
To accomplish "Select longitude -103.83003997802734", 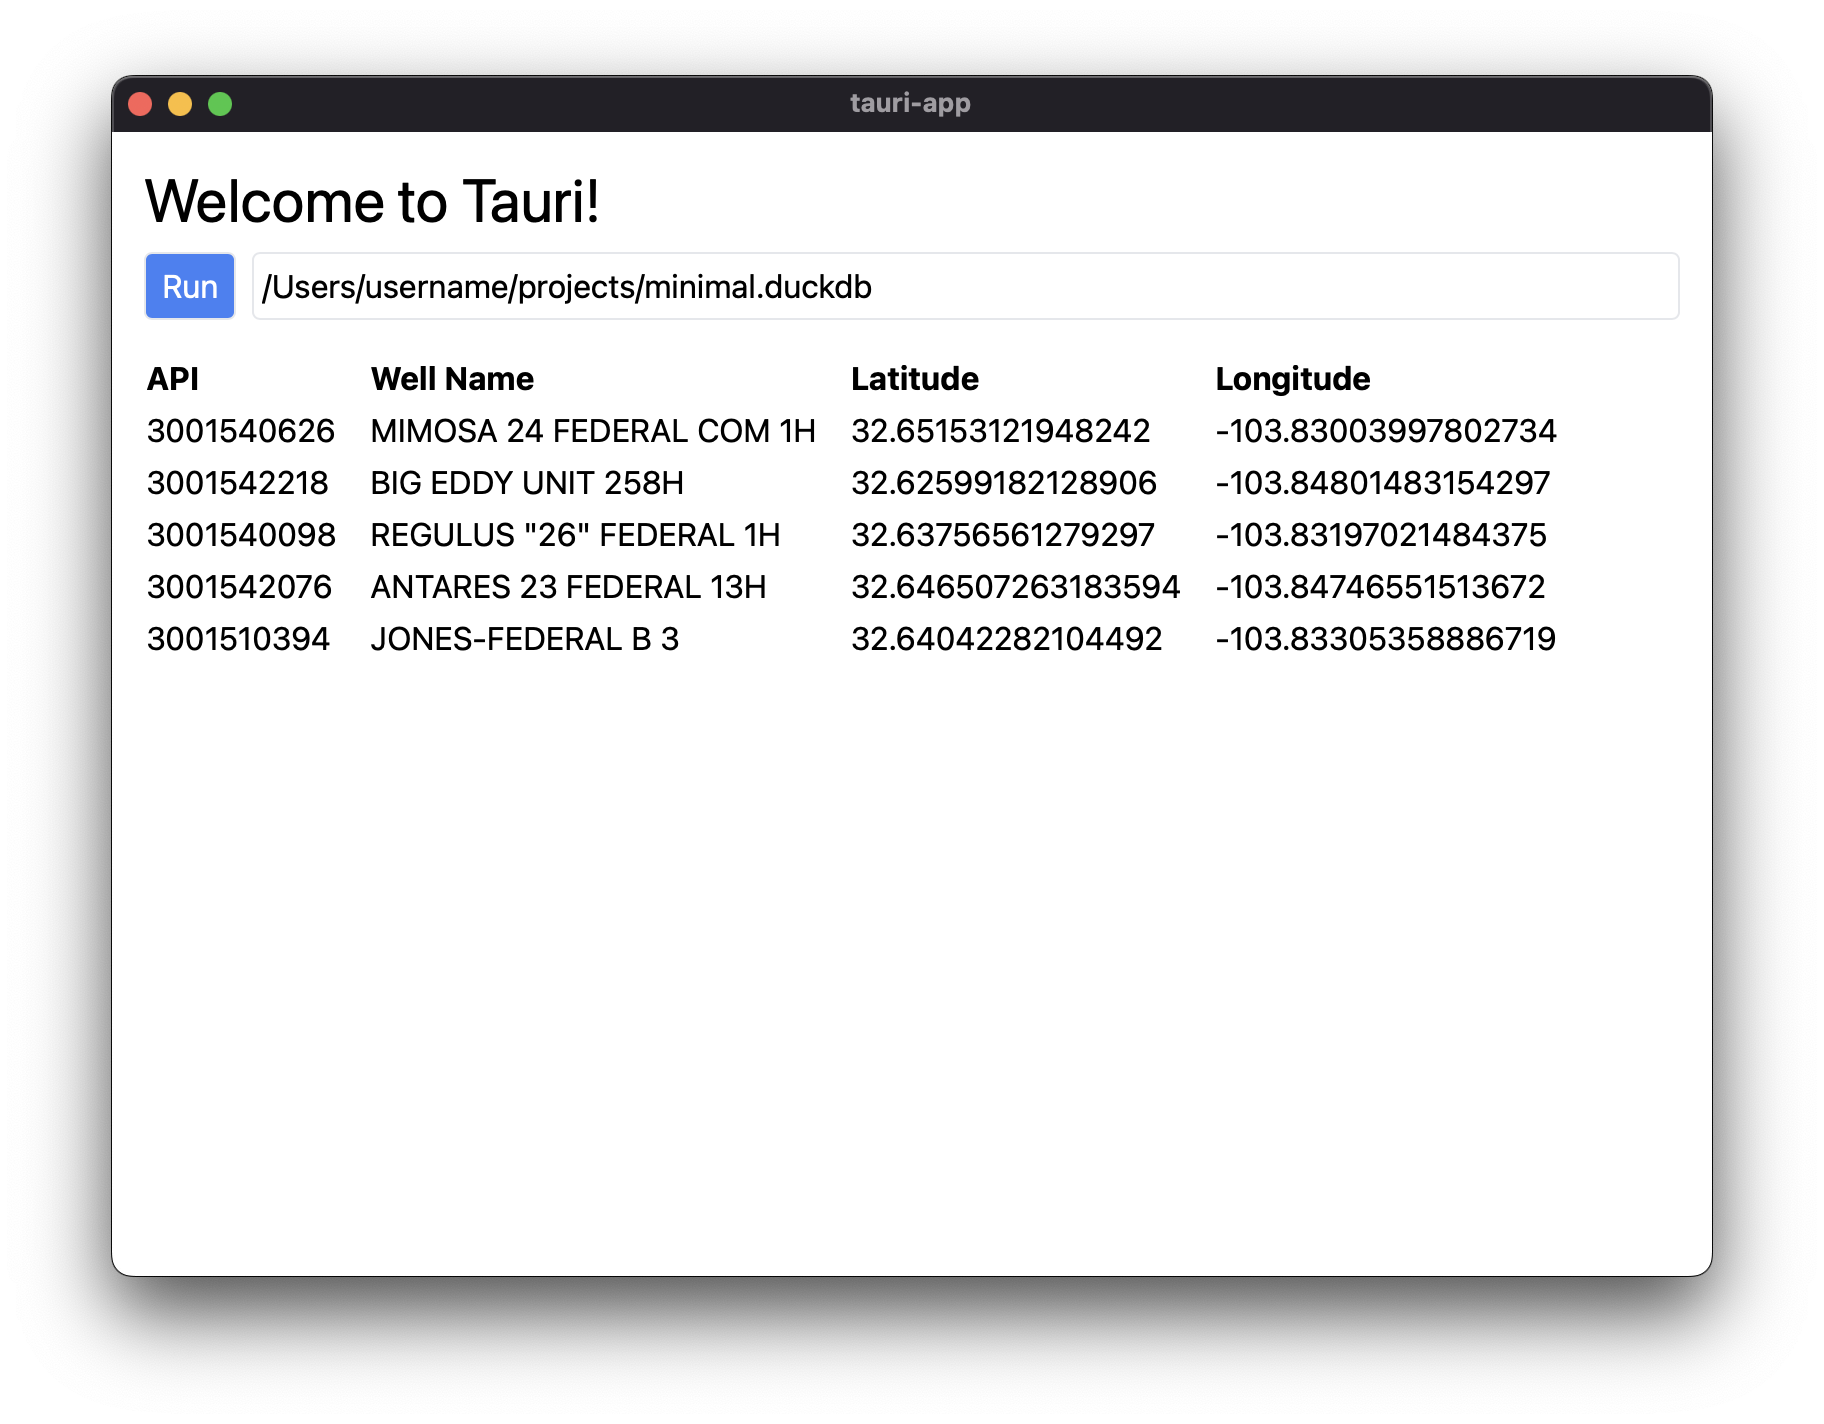I will pos(1385,431).
